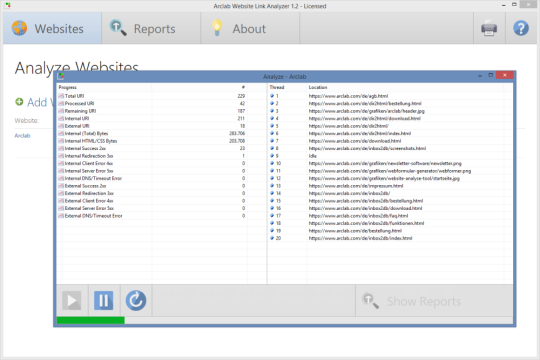Open Show Reports button
540x360 pixels.
point(434,300)
